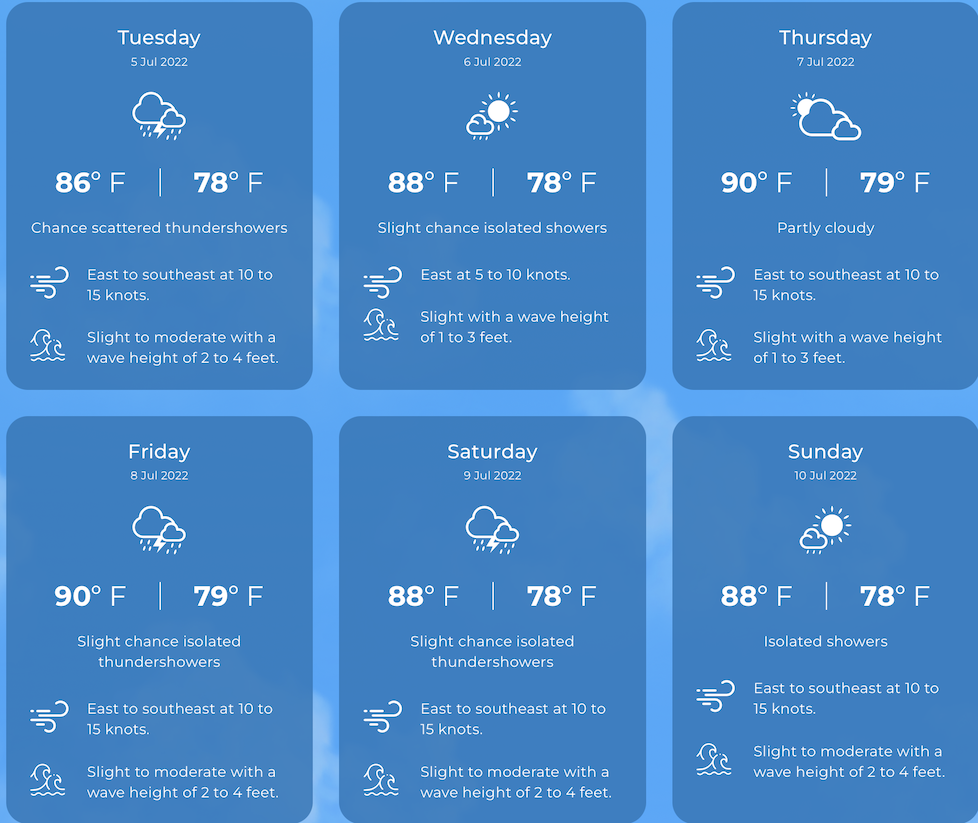Click Thursday's 90° F high temperature
The image size is (978, 823).
click(x=756, y=183)
